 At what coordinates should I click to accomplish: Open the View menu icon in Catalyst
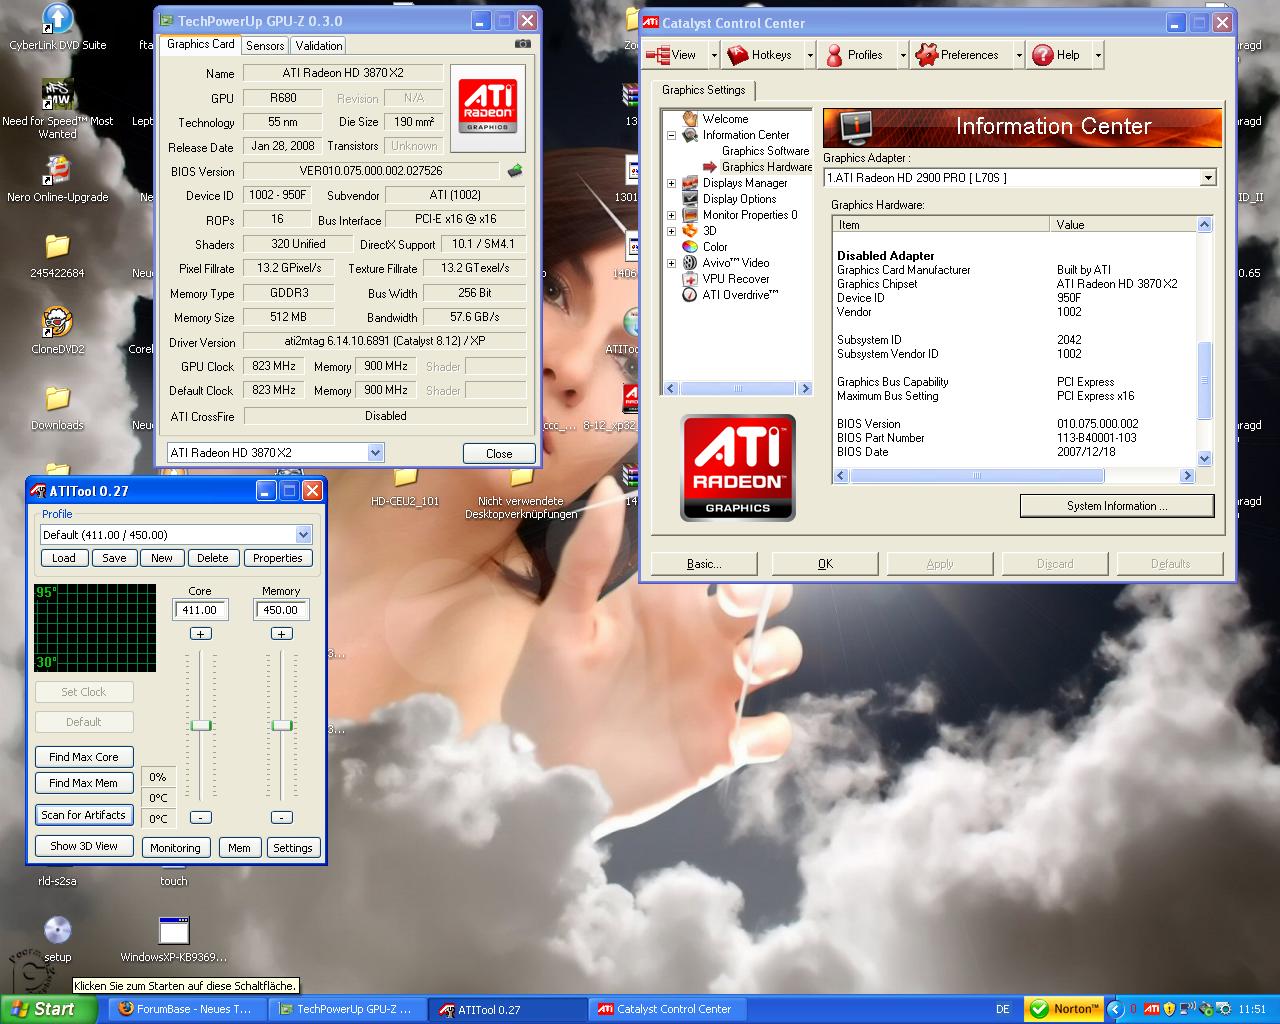(658, 55)
